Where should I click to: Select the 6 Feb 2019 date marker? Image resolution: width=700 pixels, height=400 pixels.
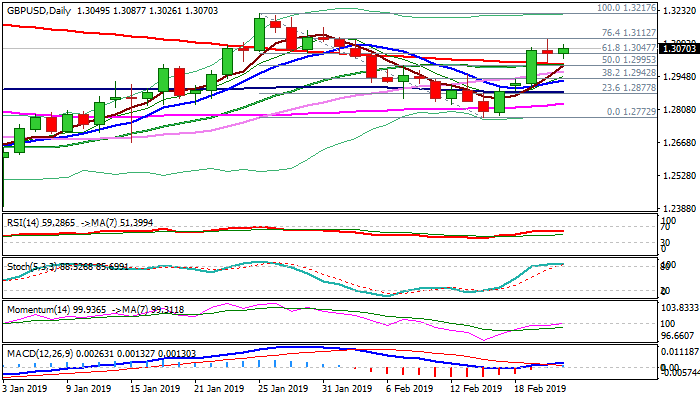pos(408,388)
